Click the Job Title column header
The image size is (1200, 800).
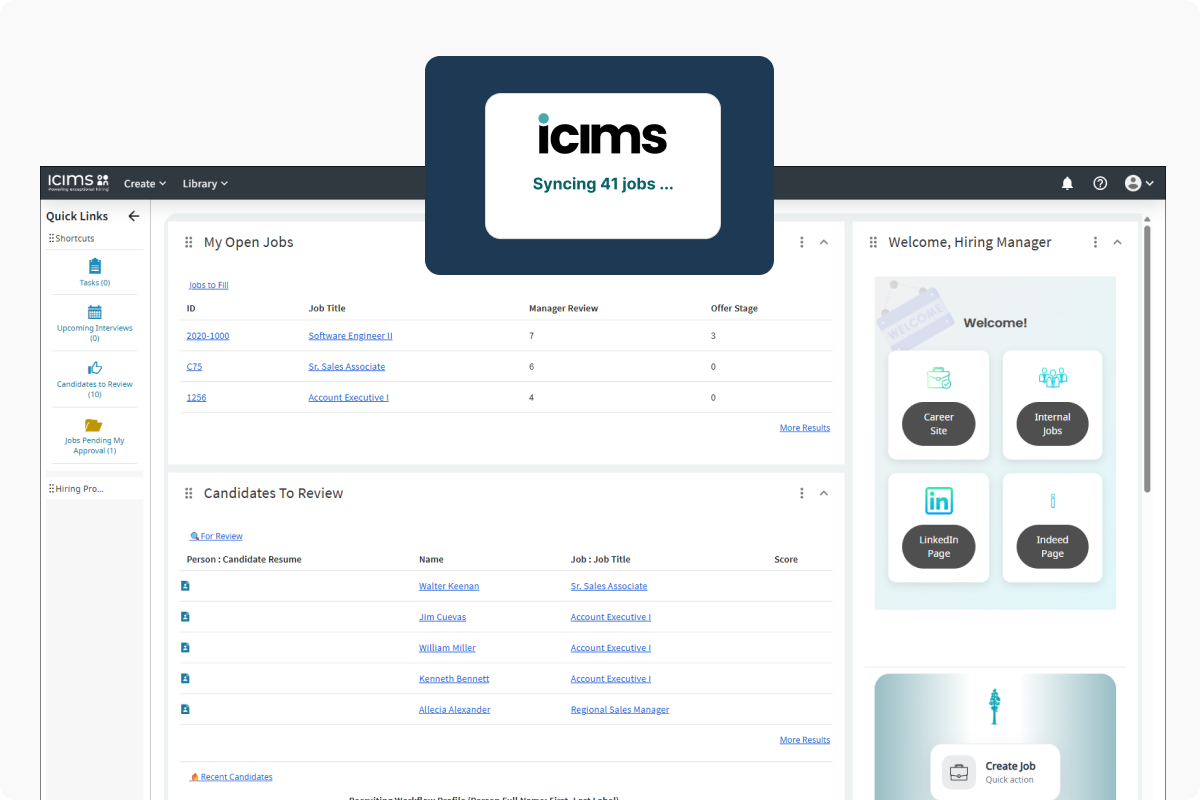327,308
